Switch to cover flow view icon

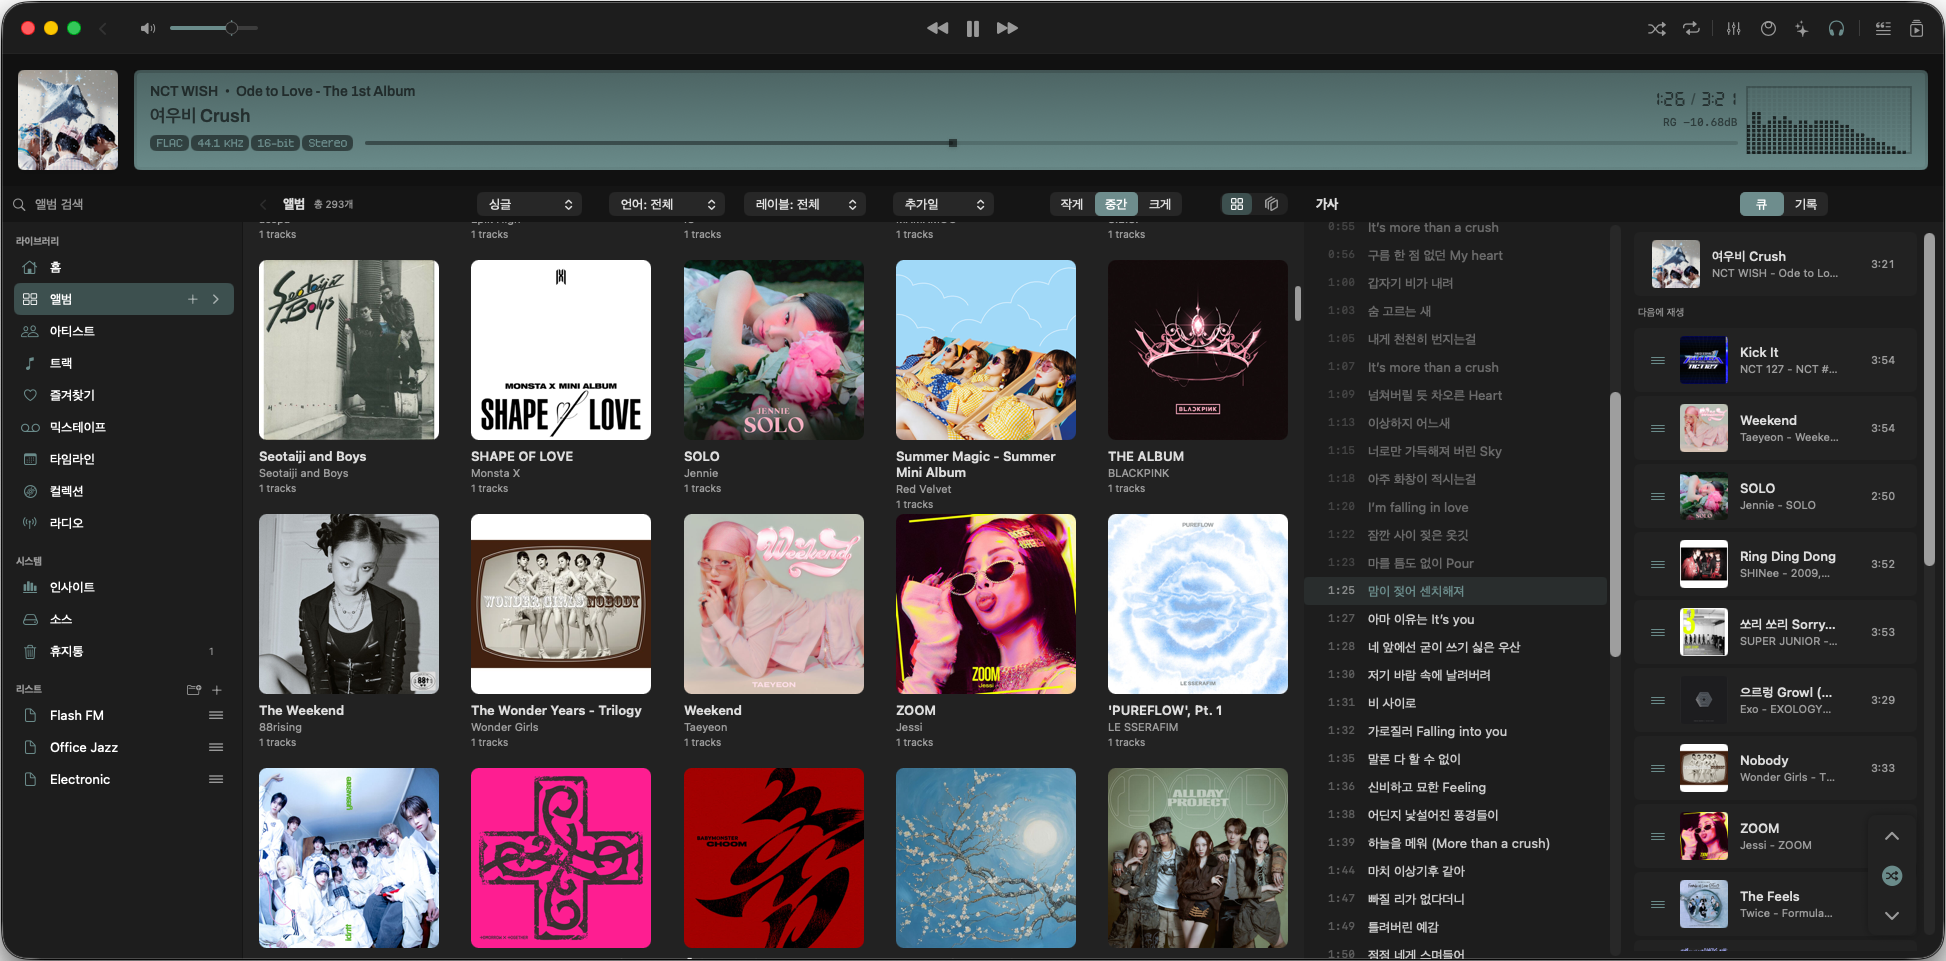tap(1272, 204)
